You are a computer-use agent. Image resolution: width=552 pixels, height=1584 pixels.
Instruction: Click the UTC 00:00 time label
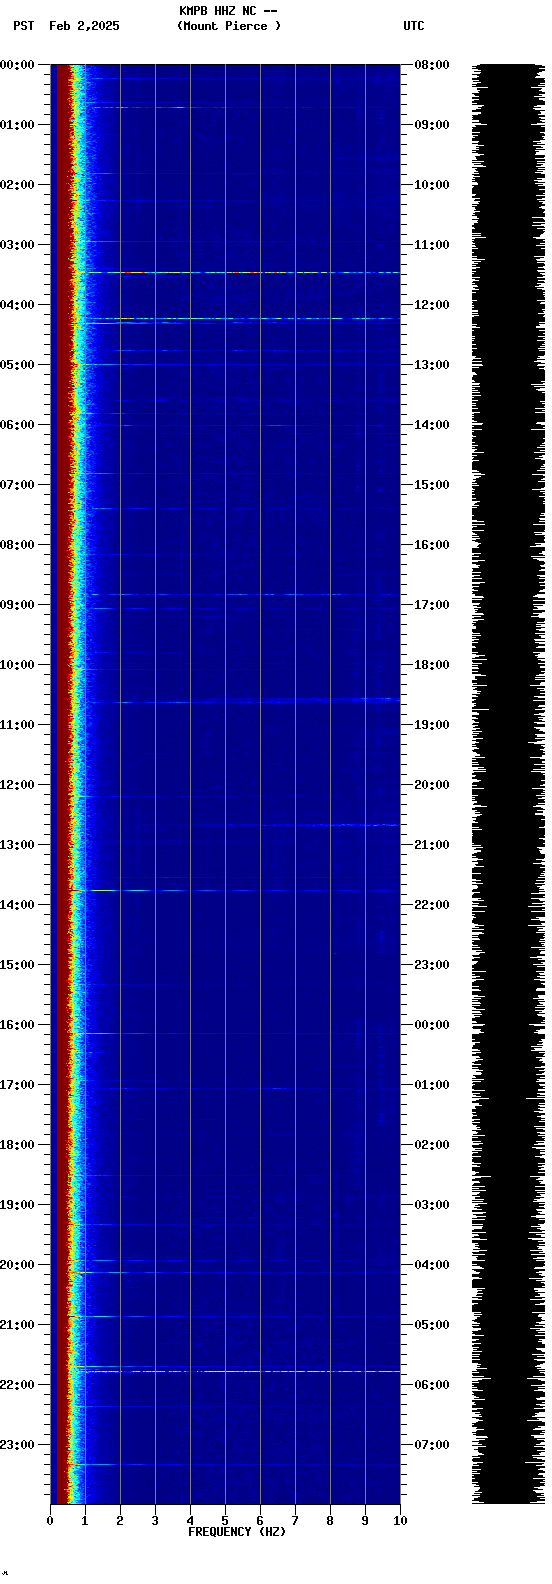point(432,1025)
